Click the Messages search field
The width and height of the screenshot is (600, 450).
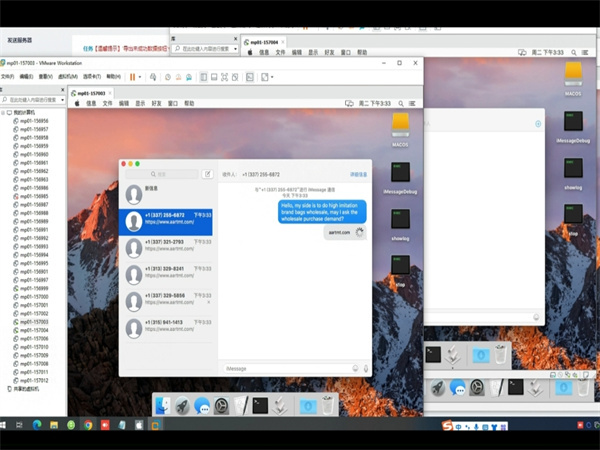point(160,174)
